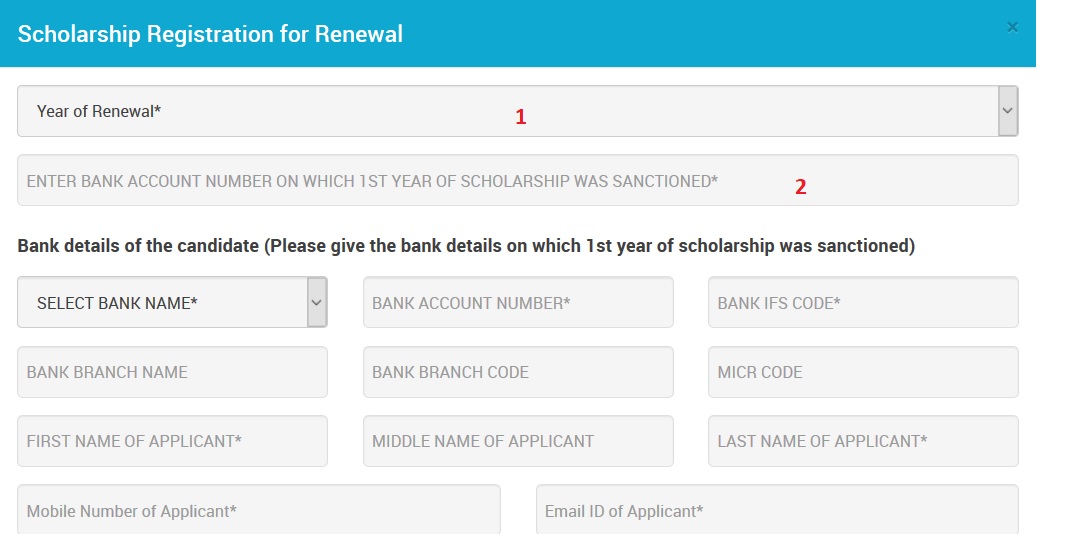Close the Scholarship Registration dialog
1068x534 pixels.
tap(1012, 28)
